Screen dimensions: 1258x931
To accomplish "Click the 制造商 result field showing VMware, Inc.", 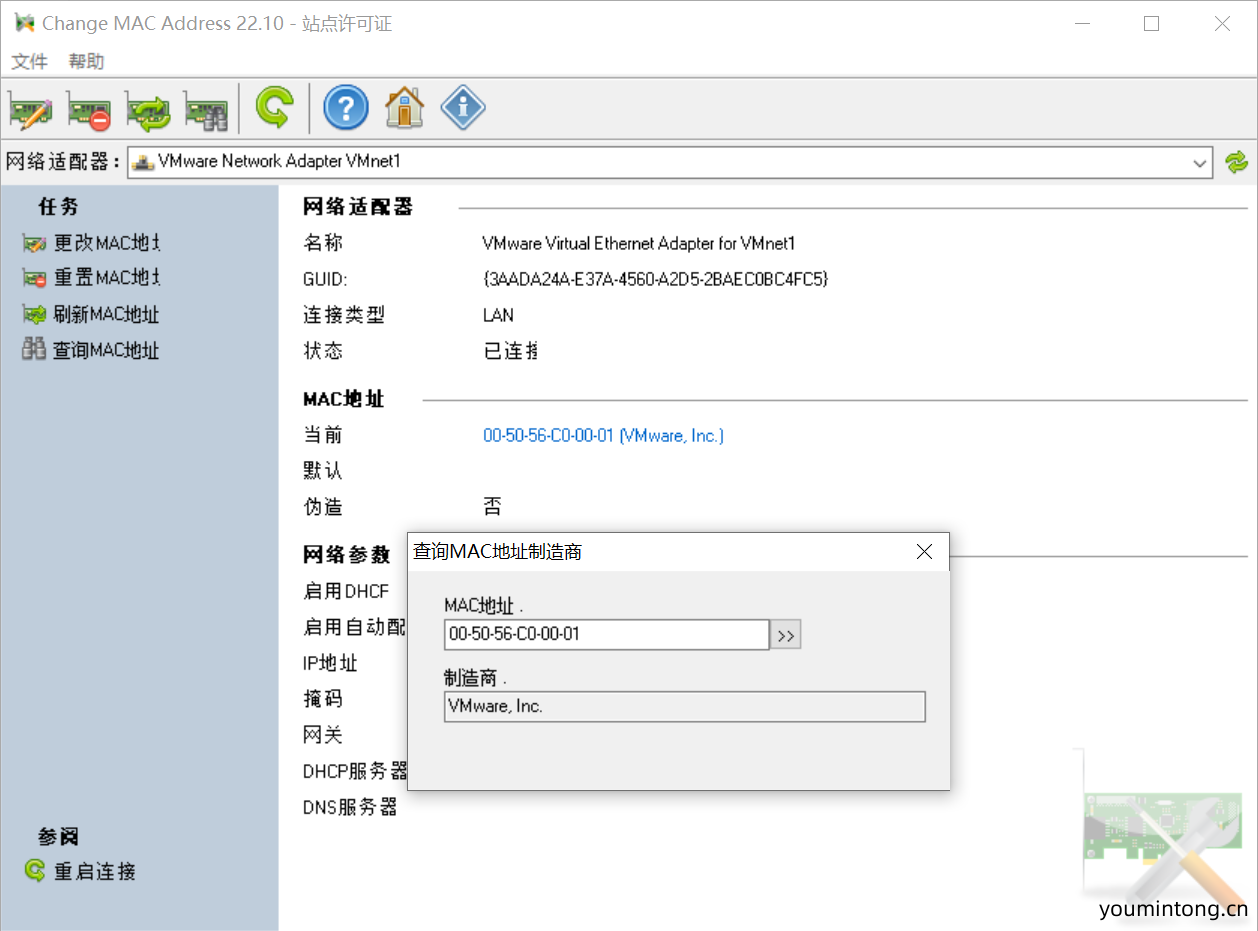I will (x=685, y=707).
